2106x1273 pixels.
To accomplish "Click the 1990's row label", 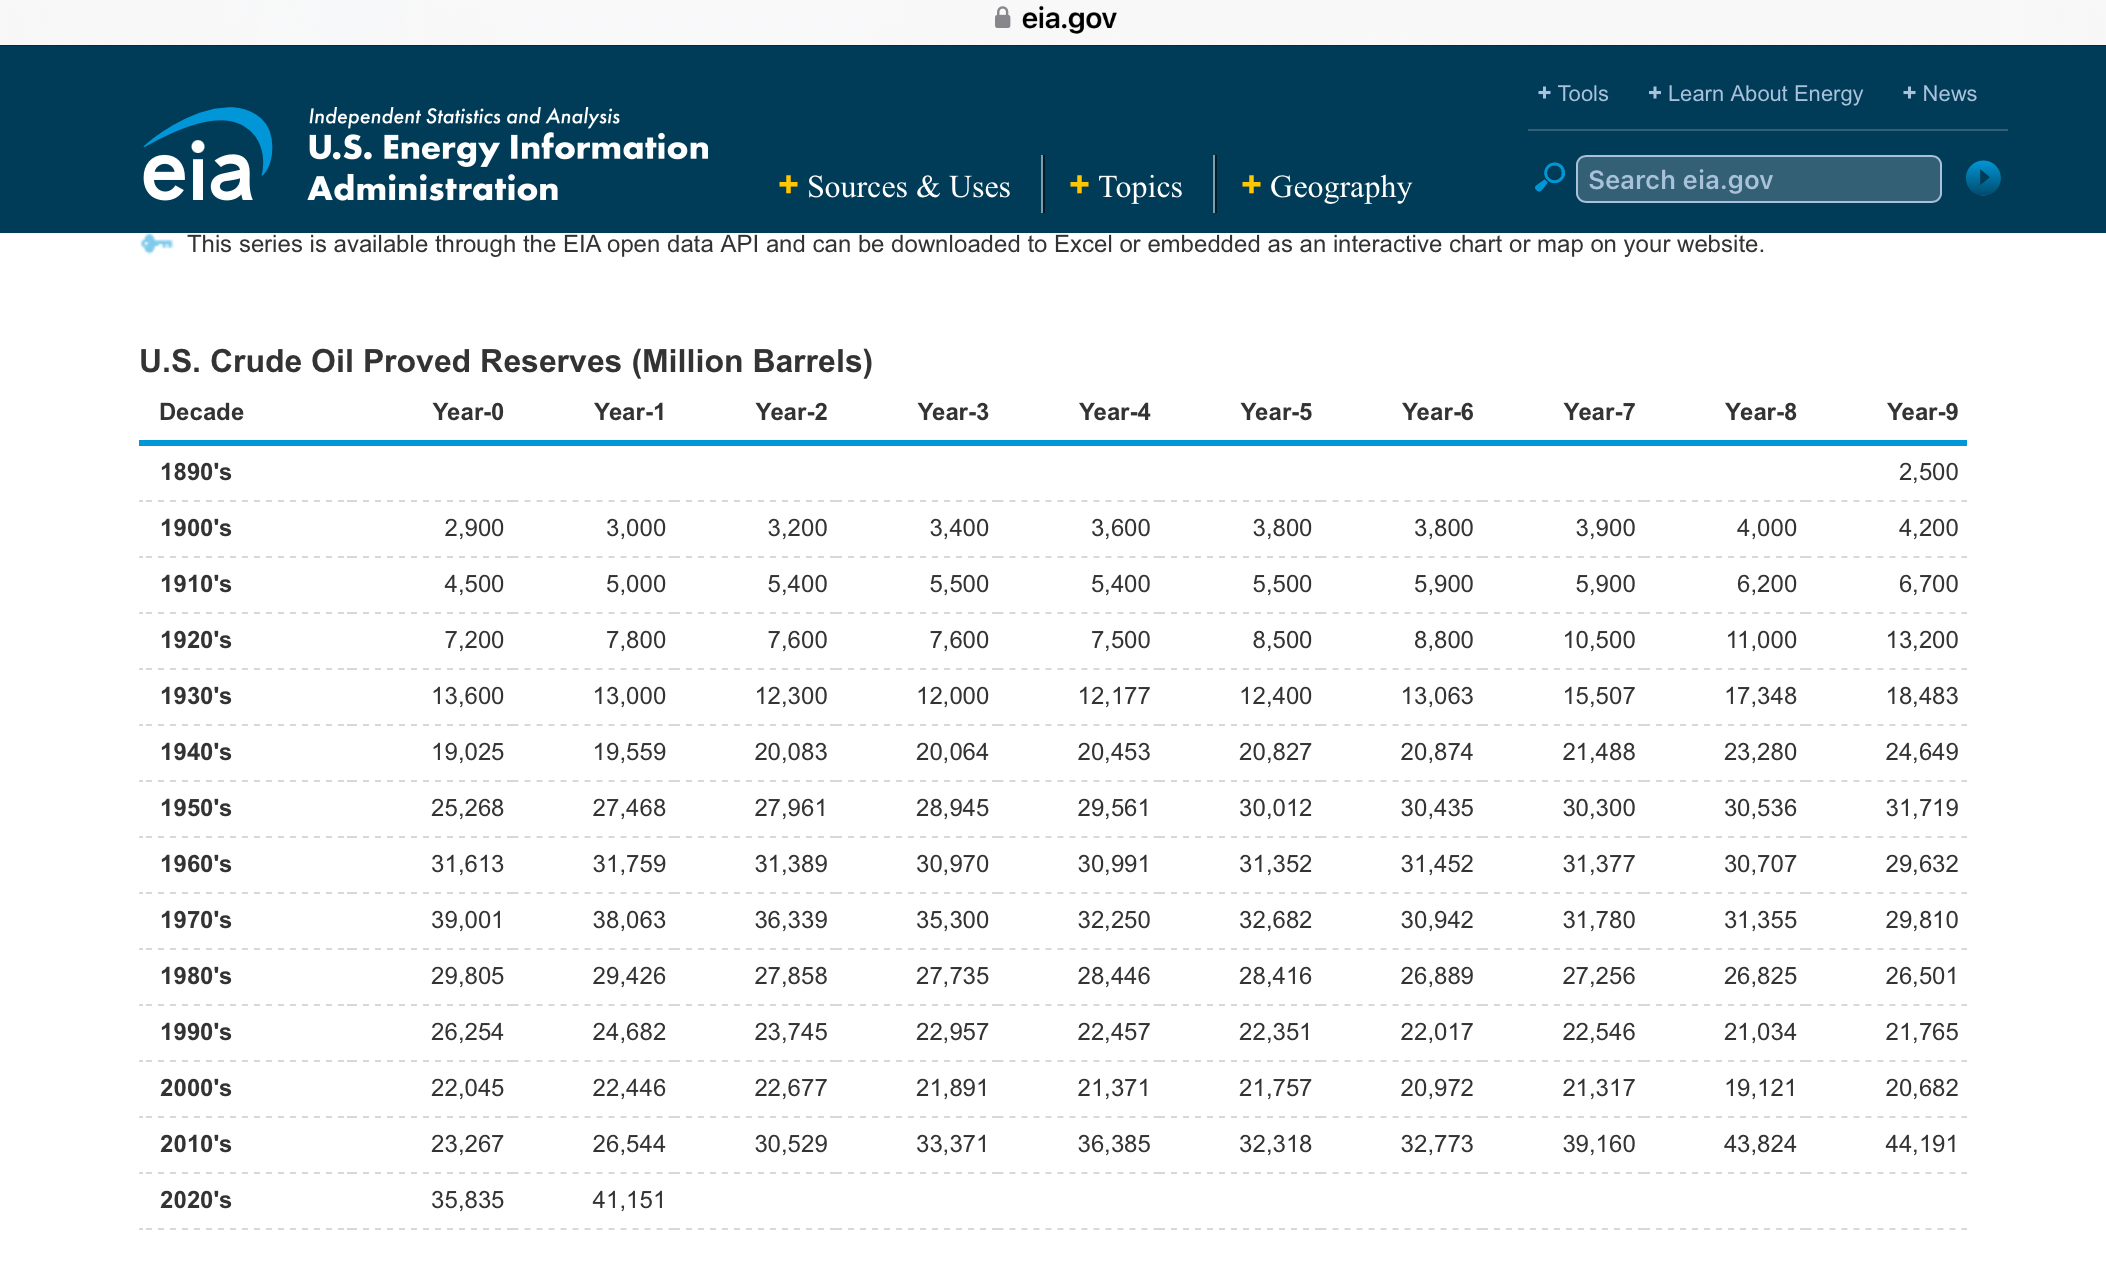I will (196, 1032).
